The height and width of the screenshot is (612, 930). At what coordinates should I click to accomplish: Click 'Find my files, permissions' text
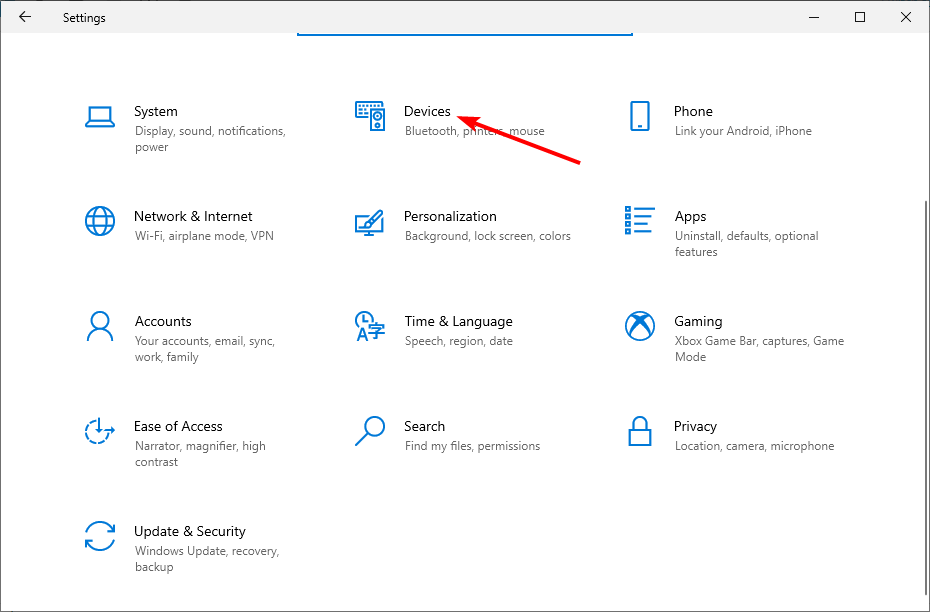[x=472, y=446]
